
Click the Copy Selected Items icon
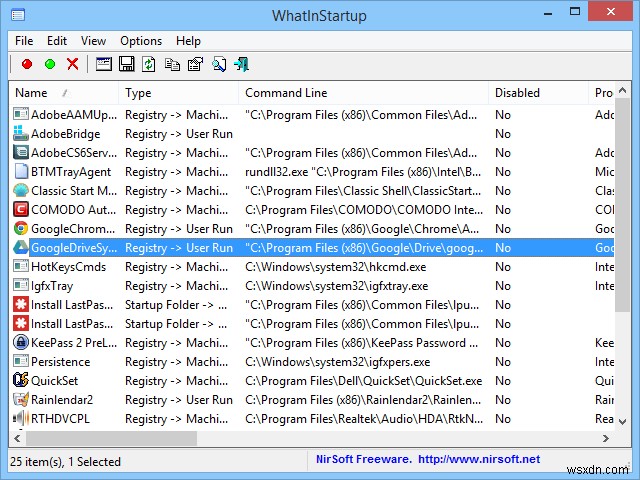[172, 64]
